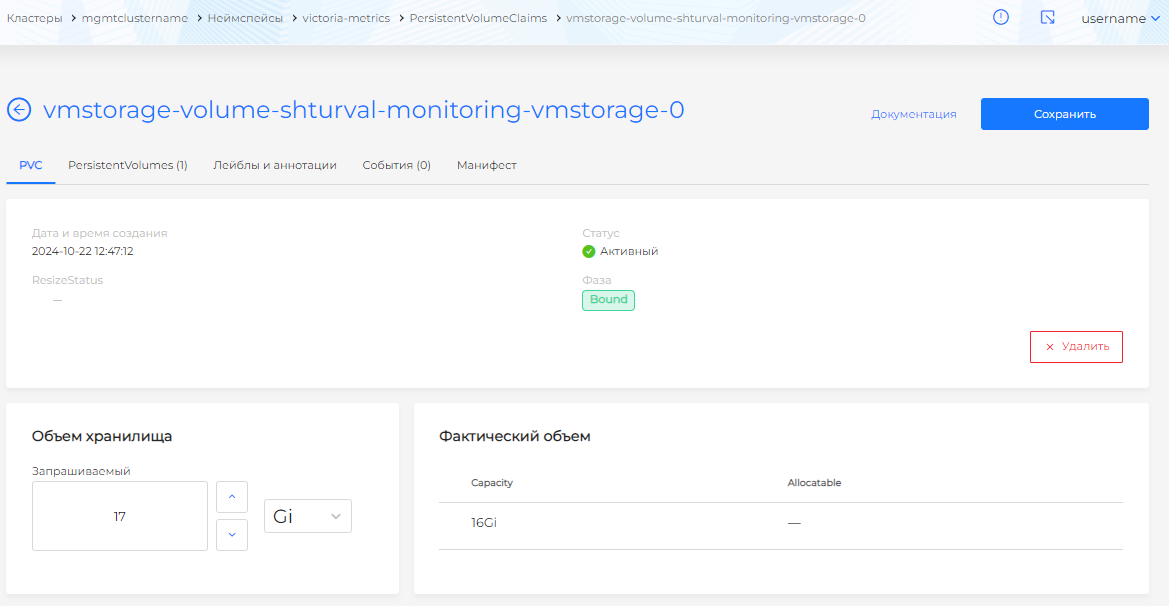Image resolution: width=1169 pixels, height=606 pixels.
Task: Click the Сохранить button
Action: pos(1064,114)
